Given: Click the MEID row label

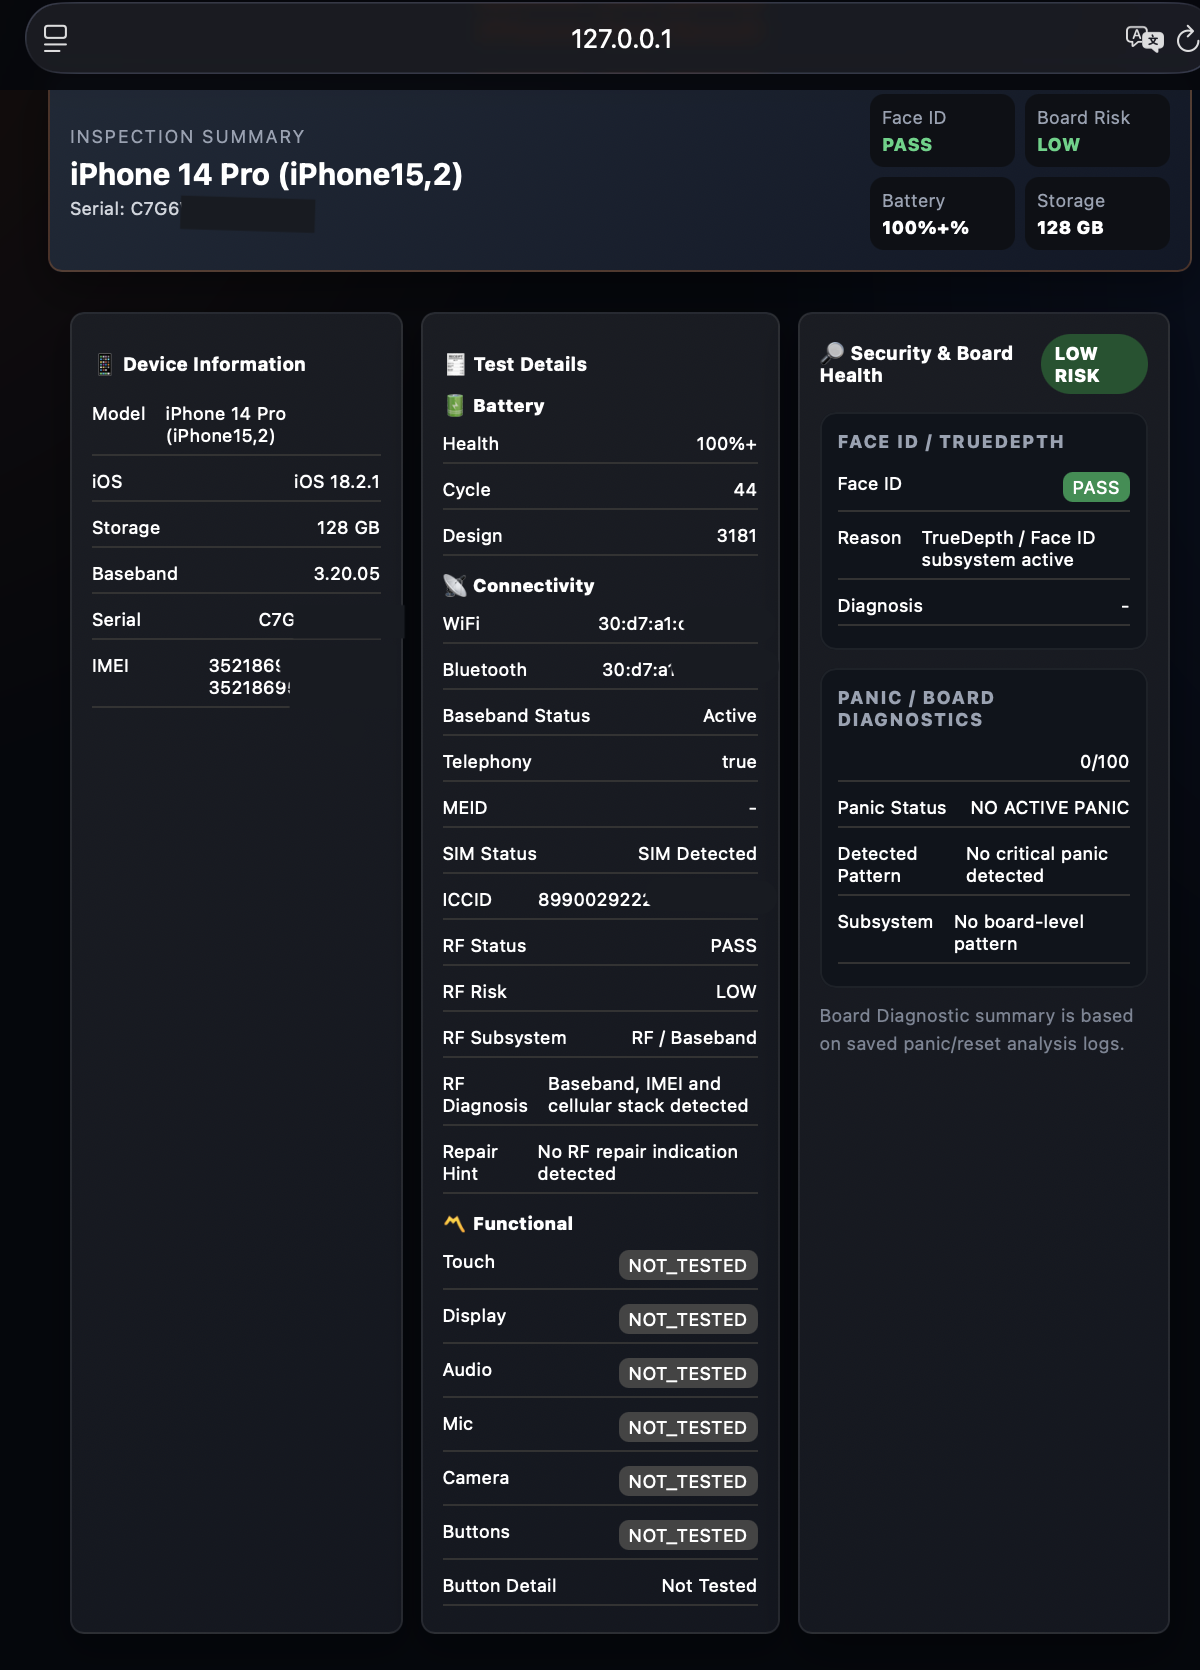Looking at the screenshot, I should [465, 807].
